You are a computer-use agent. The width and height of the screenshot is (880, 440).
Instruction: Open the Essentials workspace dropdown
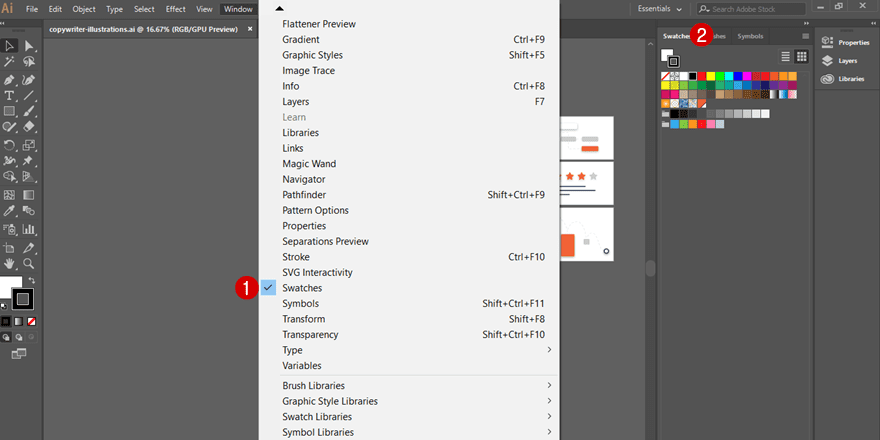[660, 9]
